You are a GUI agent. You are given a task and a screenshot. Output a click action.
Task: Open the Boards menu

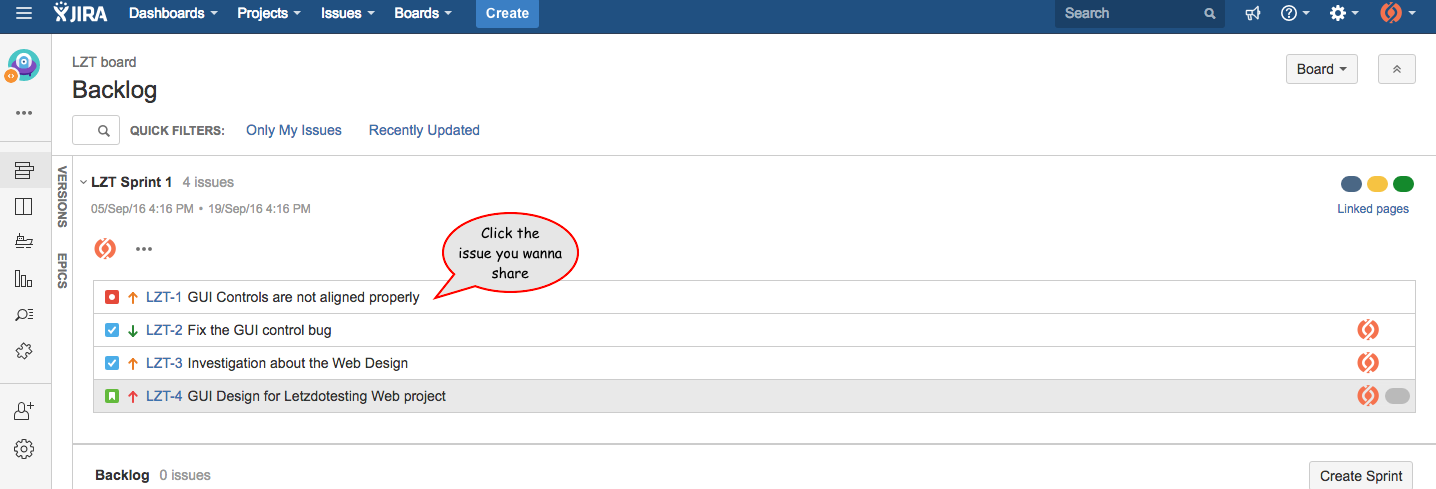(423, 14)
